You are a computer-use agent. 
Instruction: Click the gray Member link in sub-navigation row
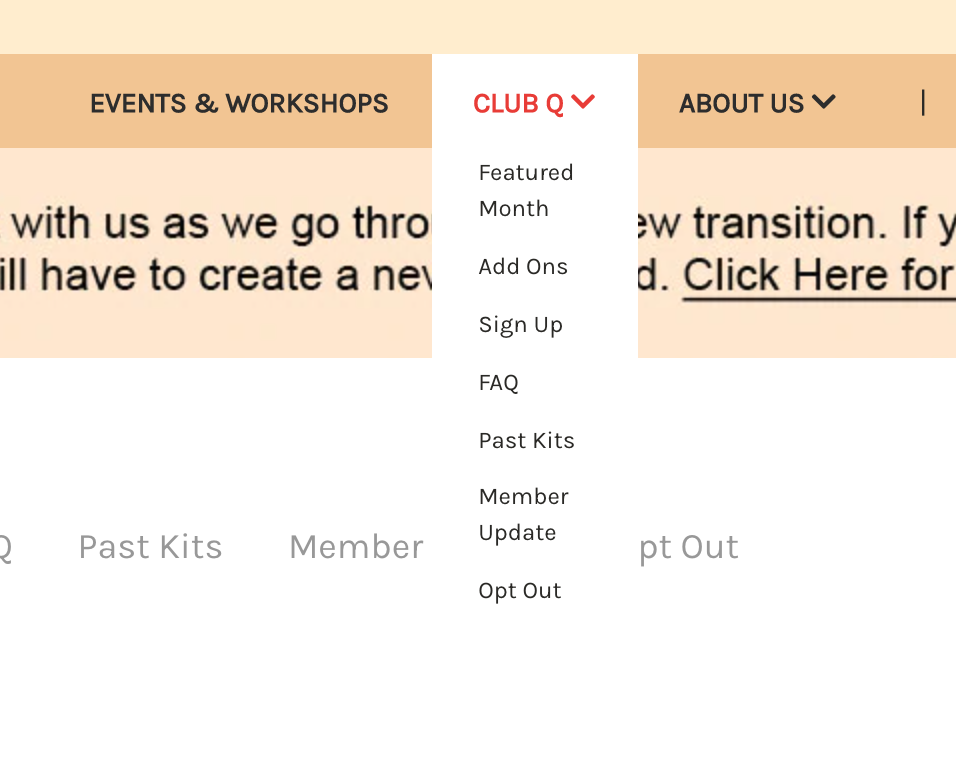[356, 547]
